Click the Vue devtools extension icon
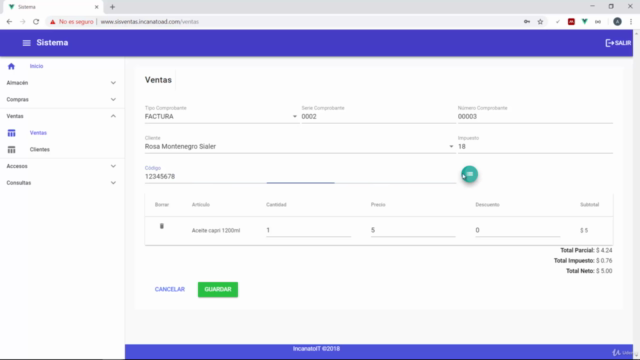Screen dimensions: 640x360 coord(584,22)
